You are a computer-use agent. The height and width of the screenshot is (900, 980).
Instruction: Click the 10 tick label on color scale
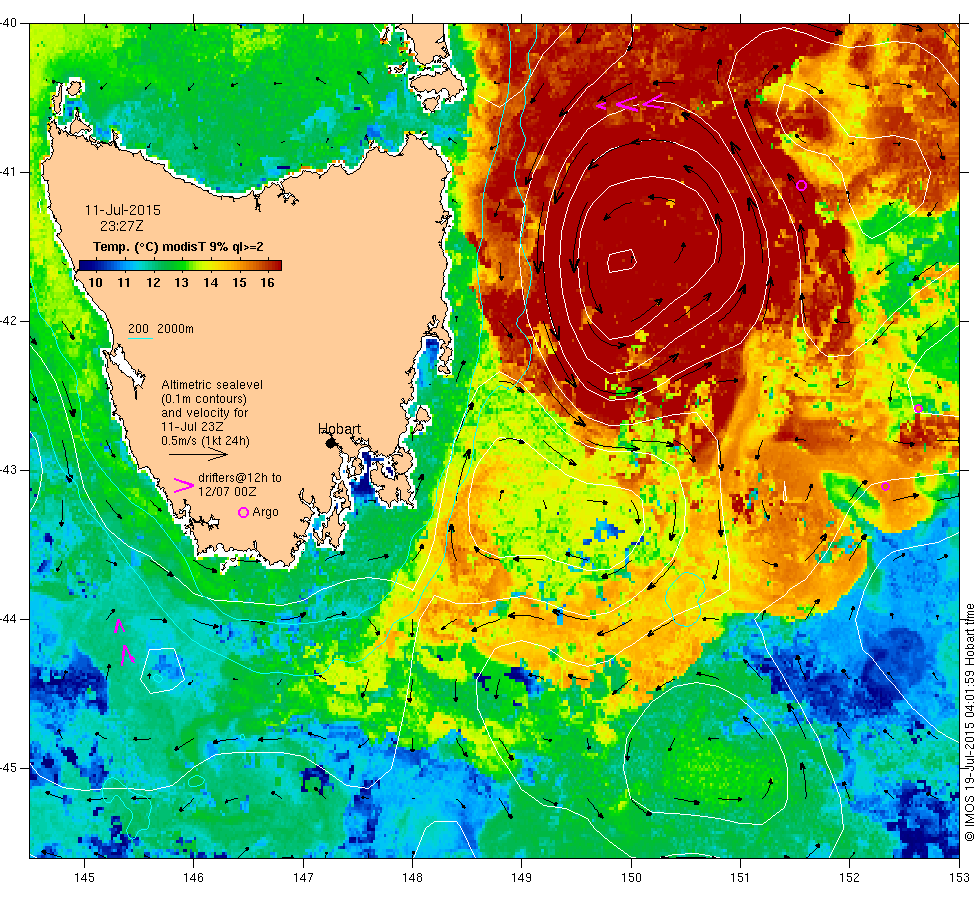pos(95,282)
